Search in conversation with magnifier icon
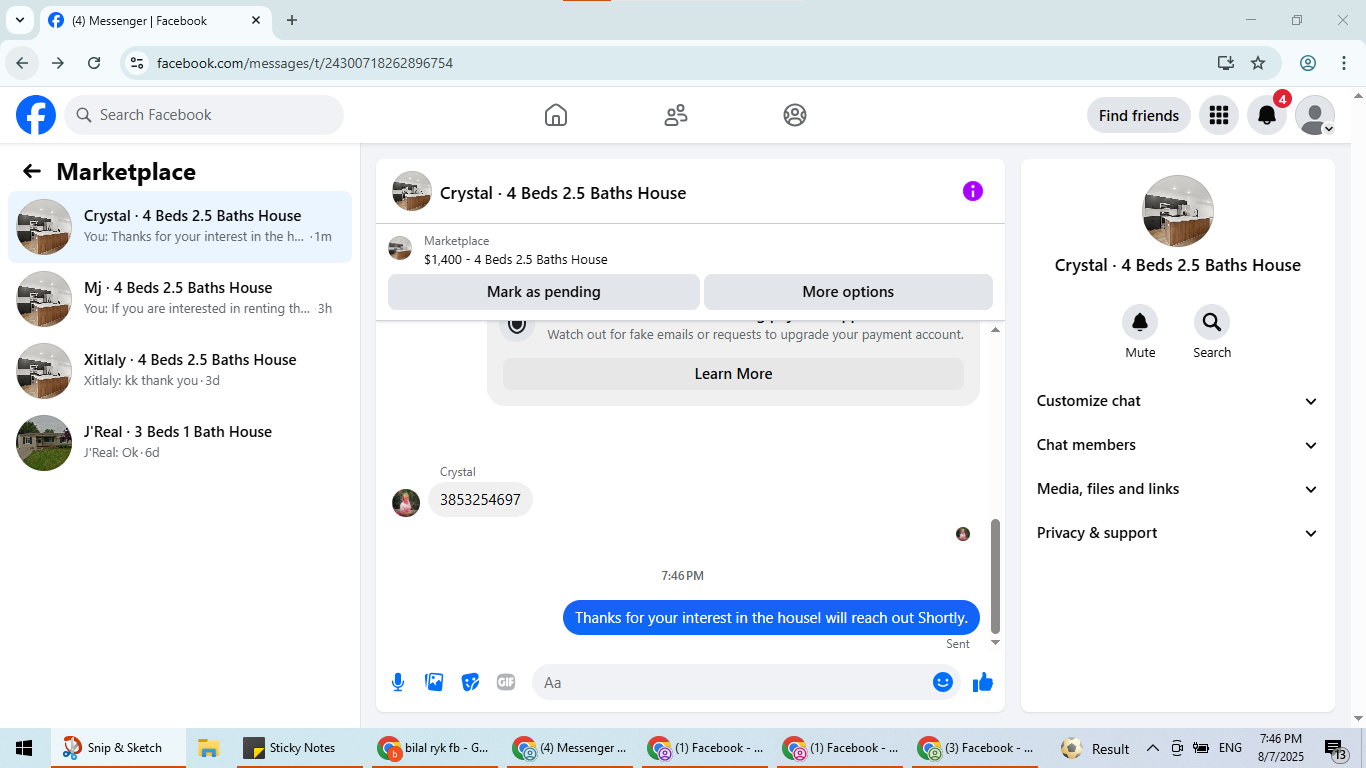Viewport: 1366px width, 768px height. 1212,322
